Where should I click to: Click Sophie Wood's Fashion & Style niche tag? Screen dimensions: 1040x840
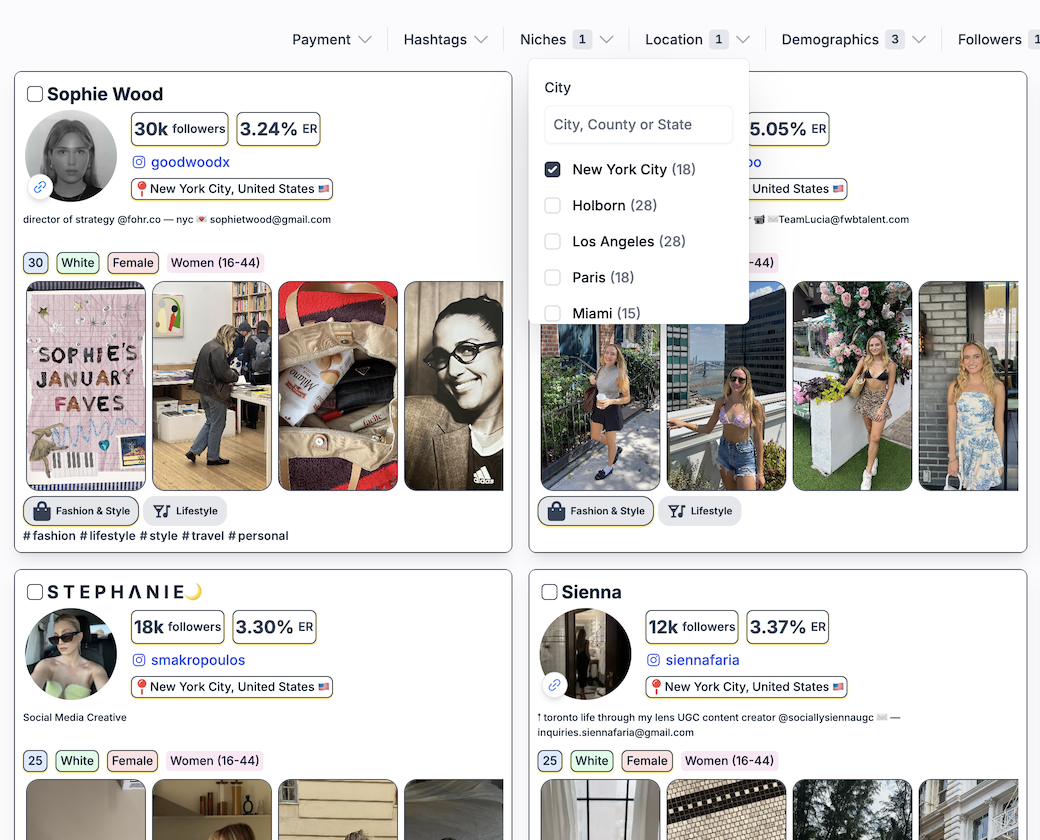pyautogui.click(x=81, y=511)
